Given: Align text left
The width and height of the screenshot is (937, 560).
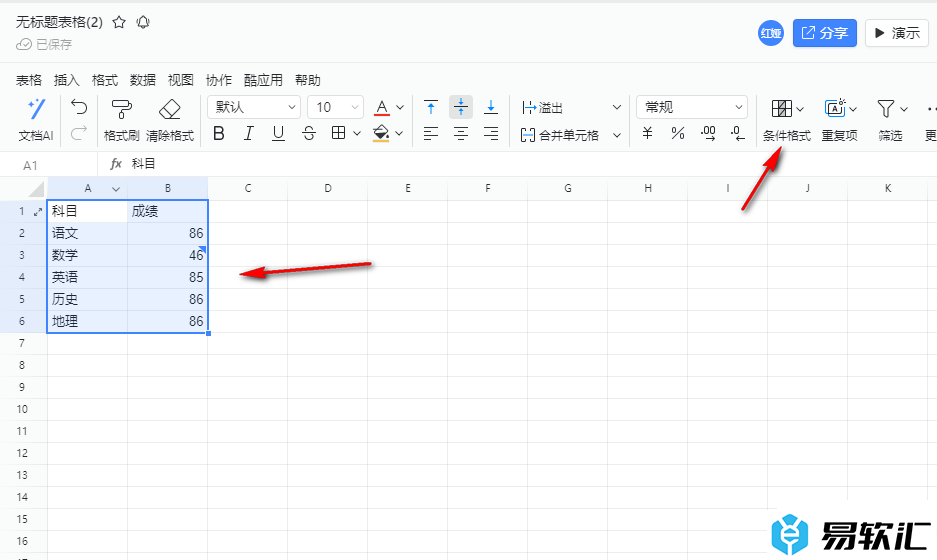Looking at the screenshot, I should [x=431, y=133].
